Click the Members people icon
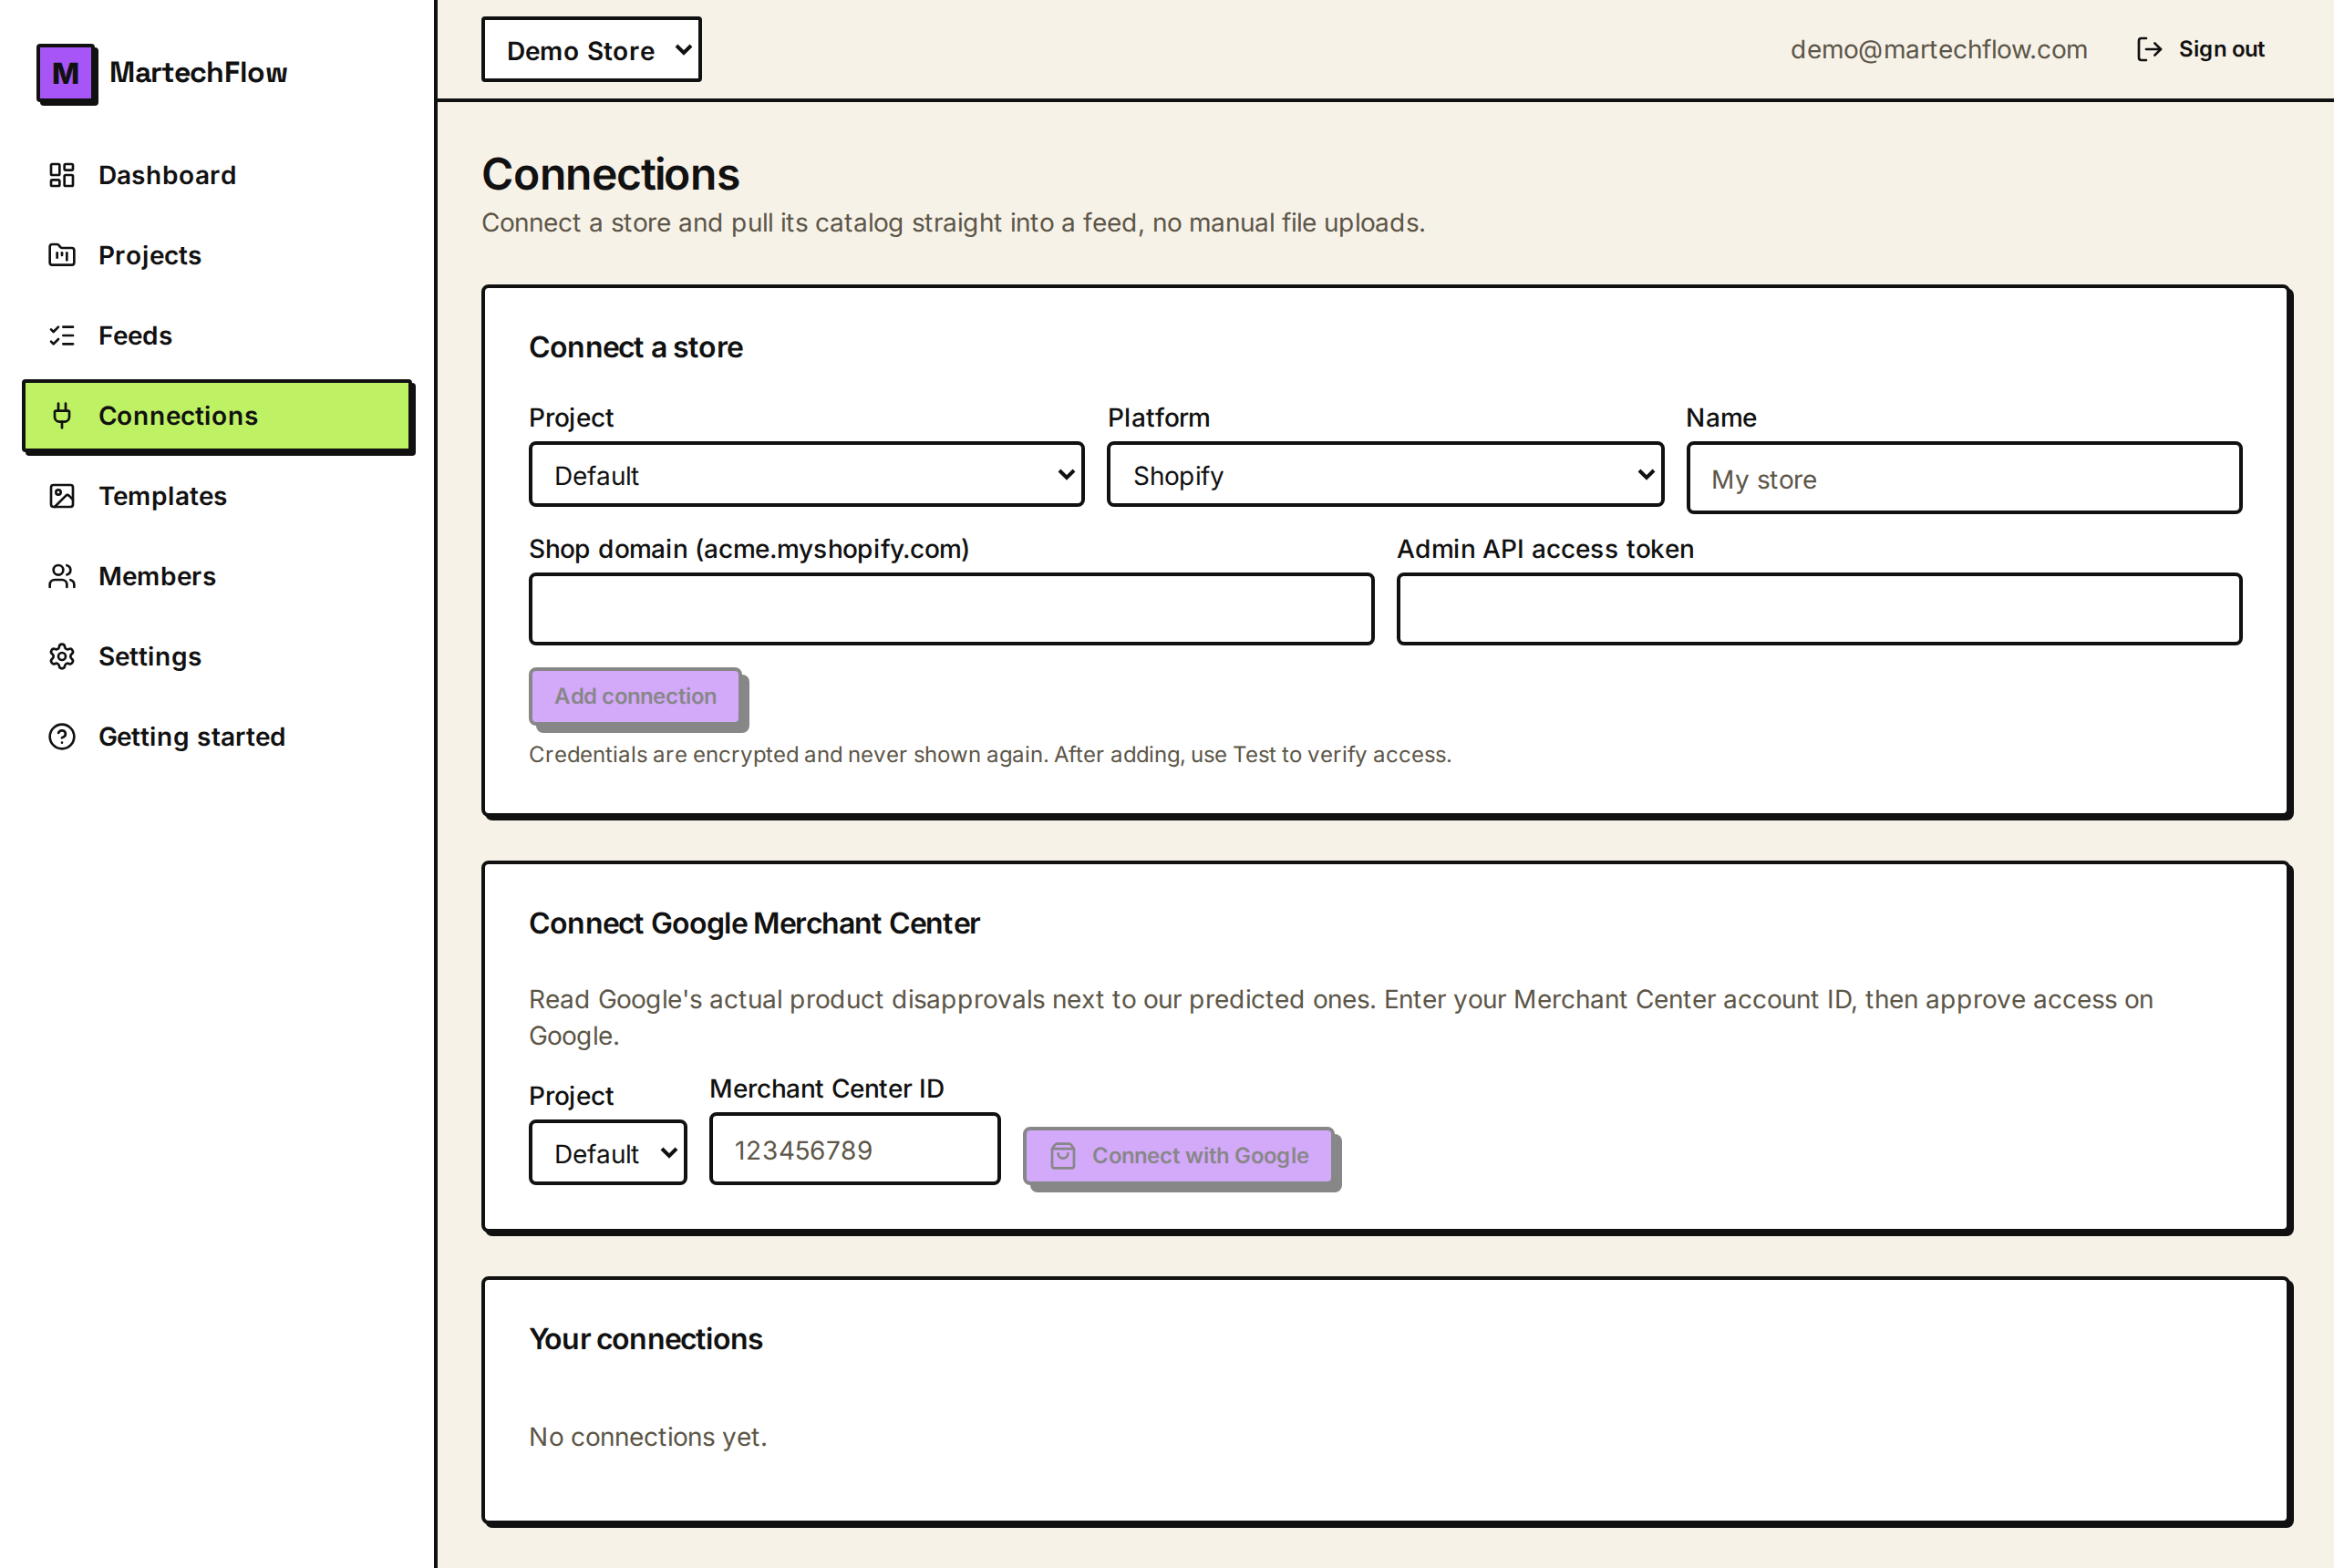Viewport: 2334px width, 1568px height. point(62,576)
